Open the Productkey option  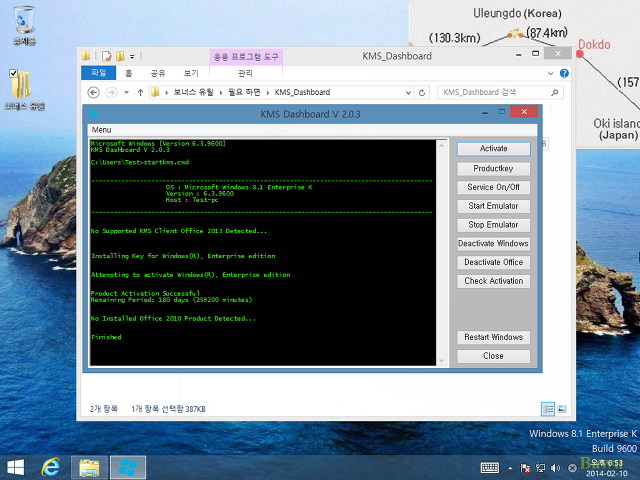point(493,169)
